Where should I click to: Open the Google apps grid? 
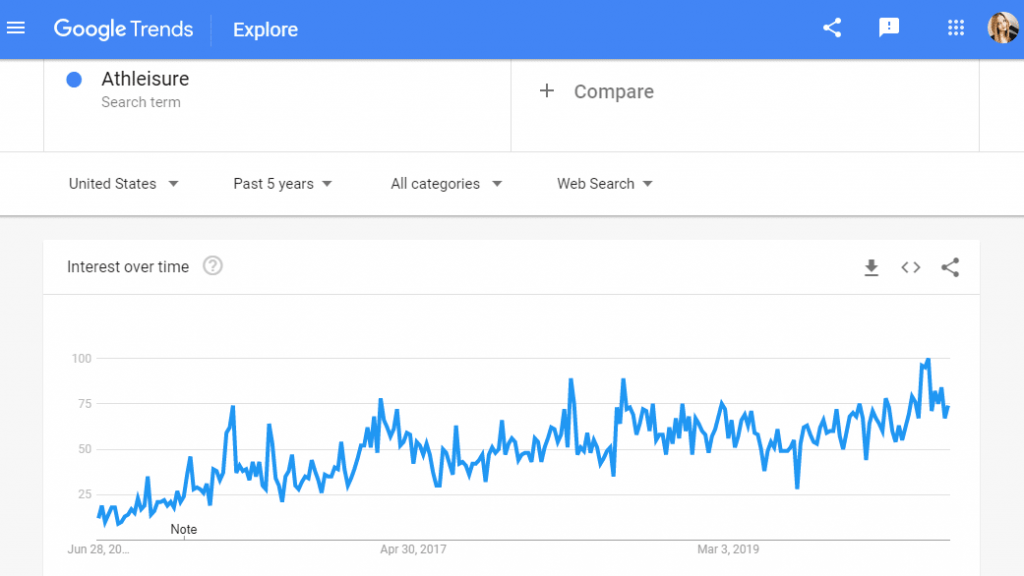(x=955, y=27)
